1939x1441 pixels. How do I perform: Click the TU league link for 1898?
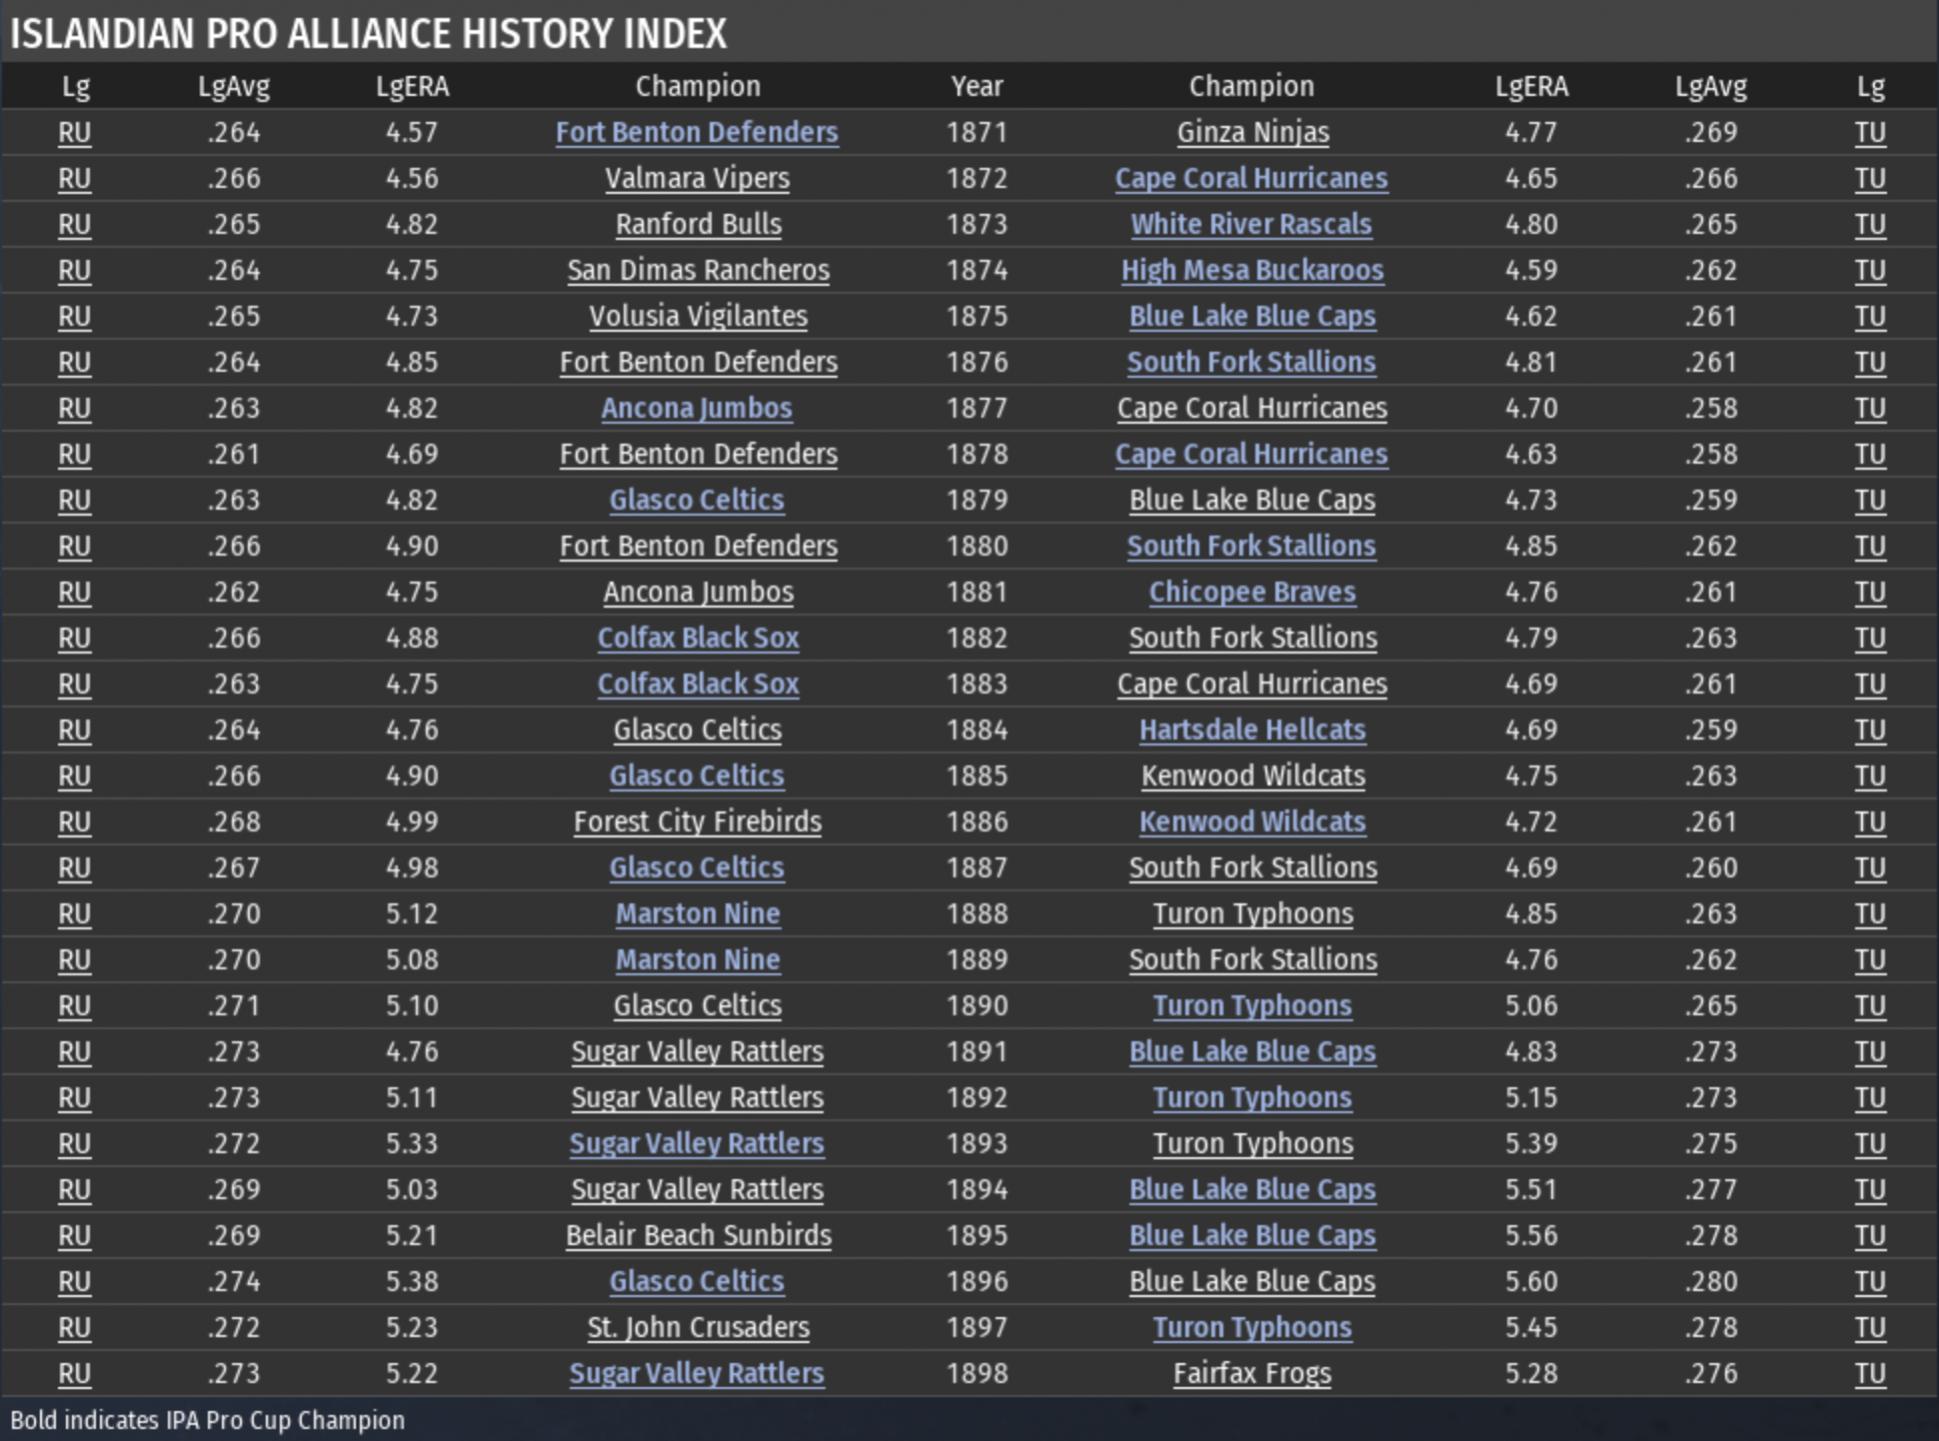coord(1869,1373)
